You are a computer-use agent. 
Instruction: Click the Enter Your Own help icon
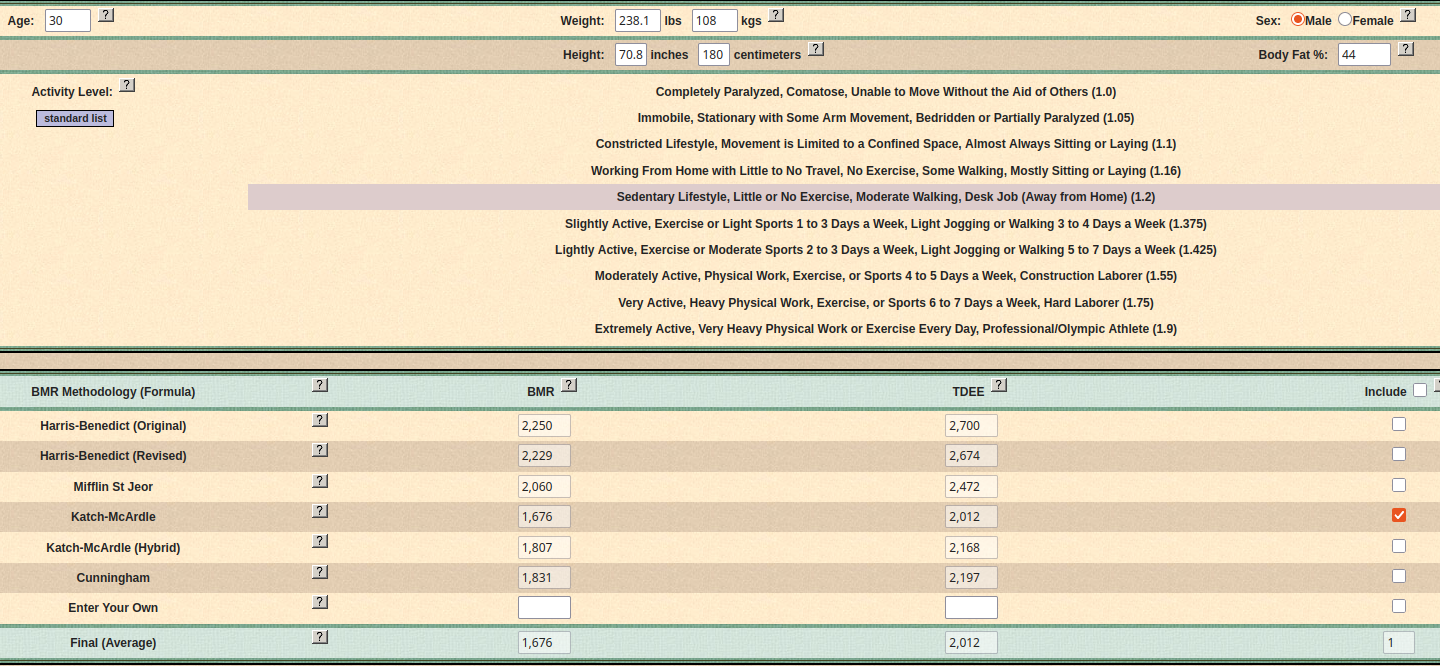[320, 602]
